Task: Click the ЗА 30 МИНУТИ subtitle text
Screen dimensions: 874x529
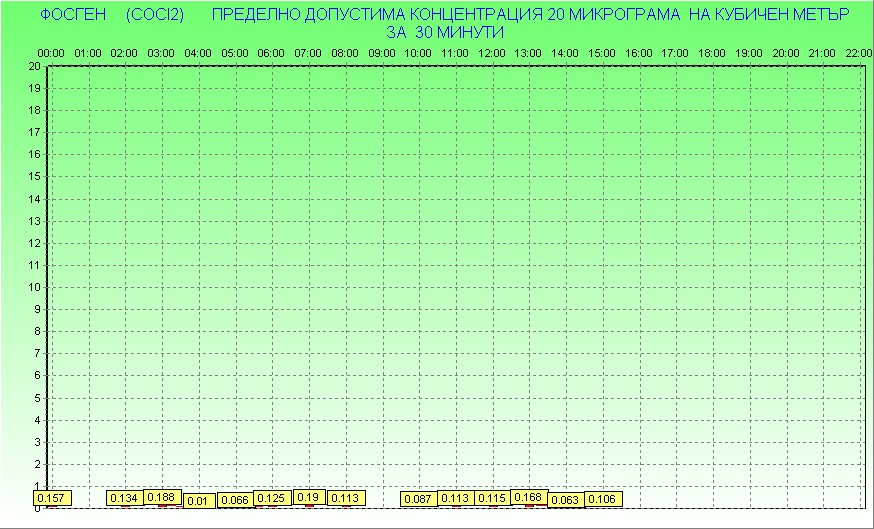Action: pos(443,32)
